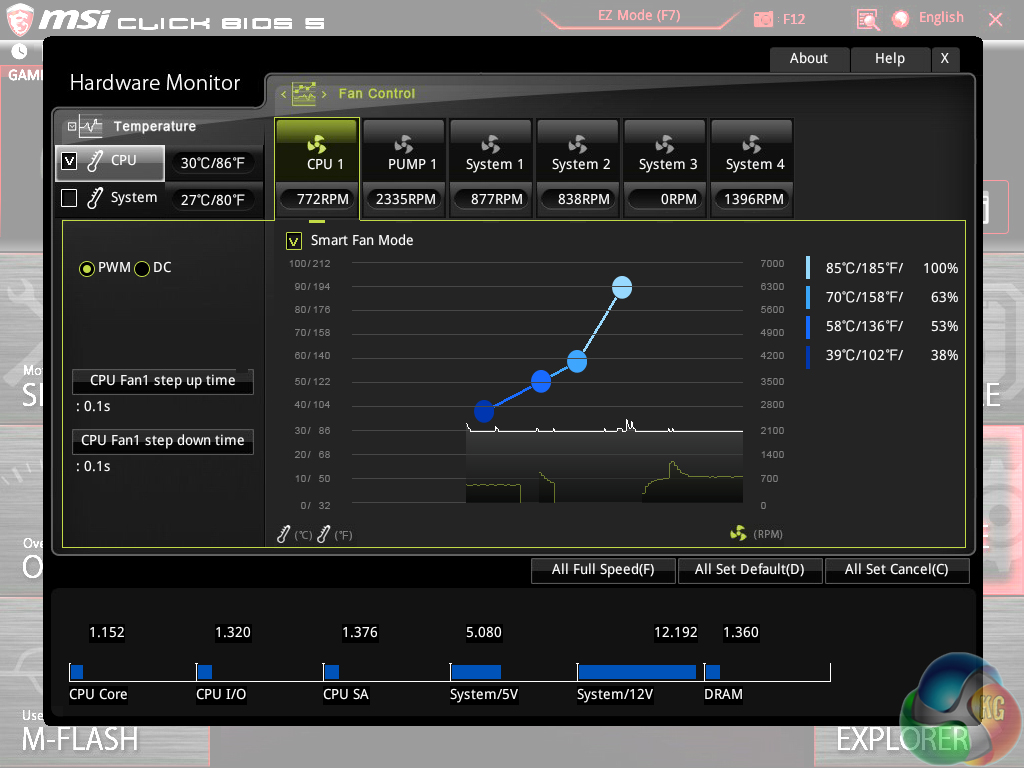Close the Hardware Monitor with X
The height and width of the screenshot is (768, 1024).
tap(945, 59)
